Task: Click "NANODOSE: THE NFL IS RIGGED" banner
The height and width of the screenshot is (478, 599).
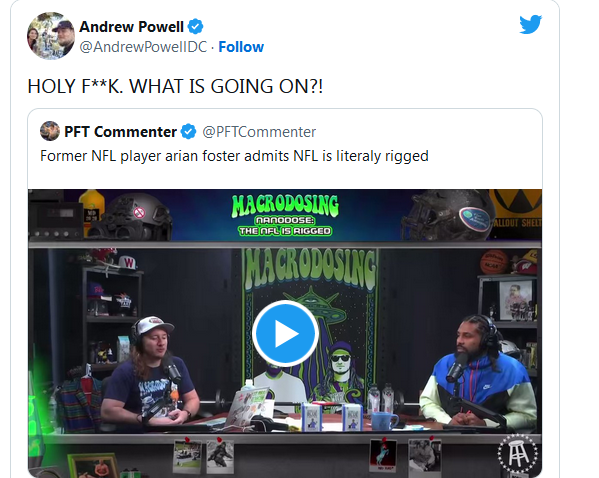Action: [285, 226]
